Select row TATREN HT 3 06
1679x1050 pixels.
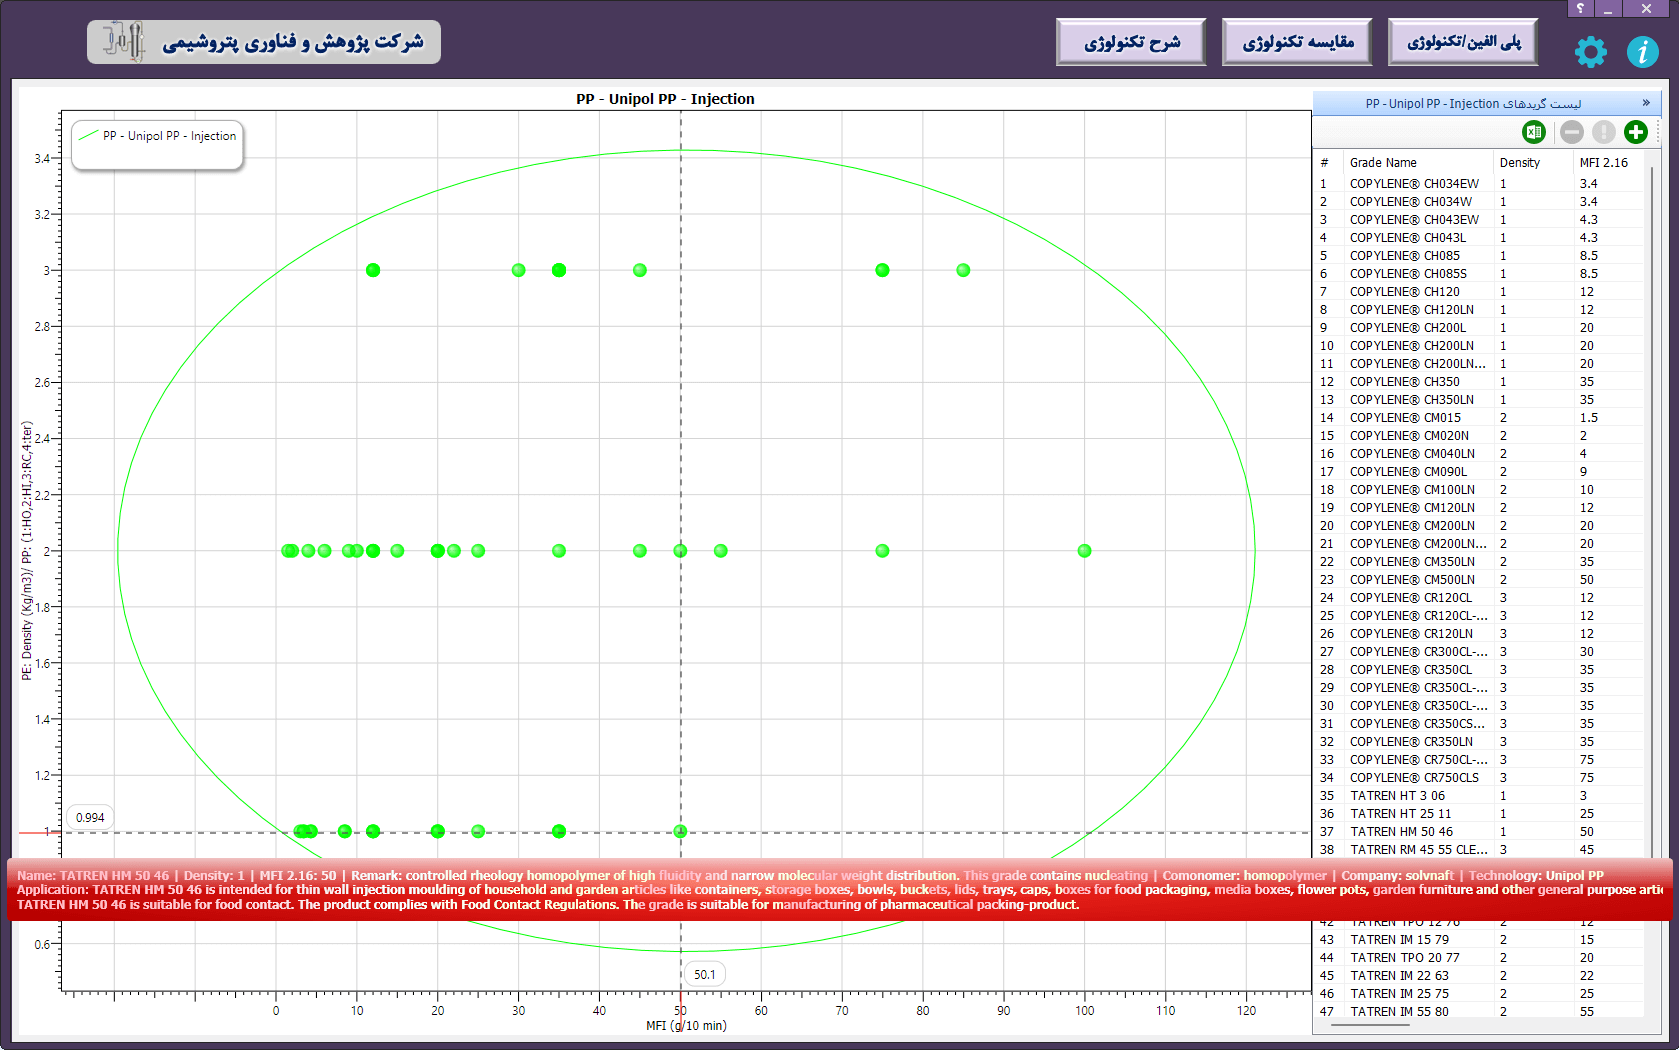click(x=1478, y=796)
